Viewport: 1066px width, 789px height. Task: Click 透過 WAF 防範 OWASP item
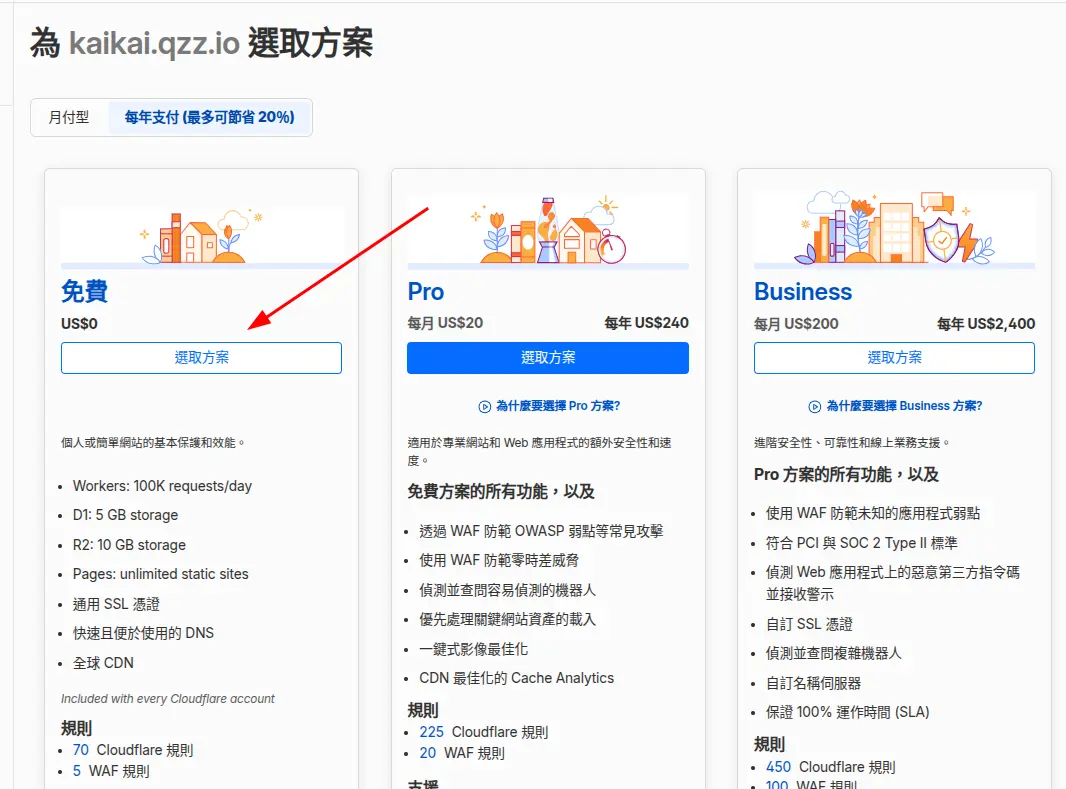(541, 531)
